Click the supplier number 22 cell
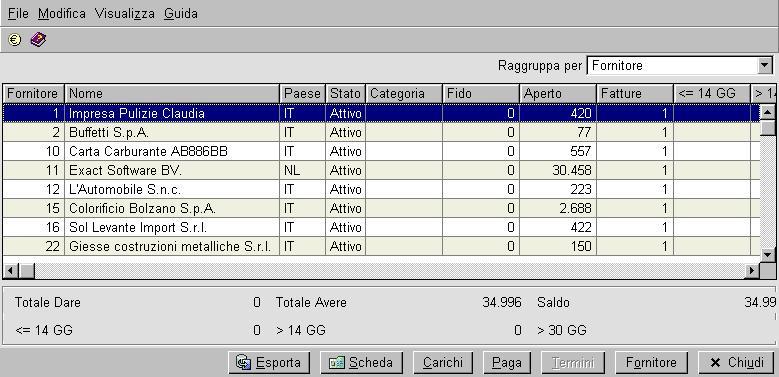Image resolution: width=779 pixels, height=377 pixels. click(33, 246)
